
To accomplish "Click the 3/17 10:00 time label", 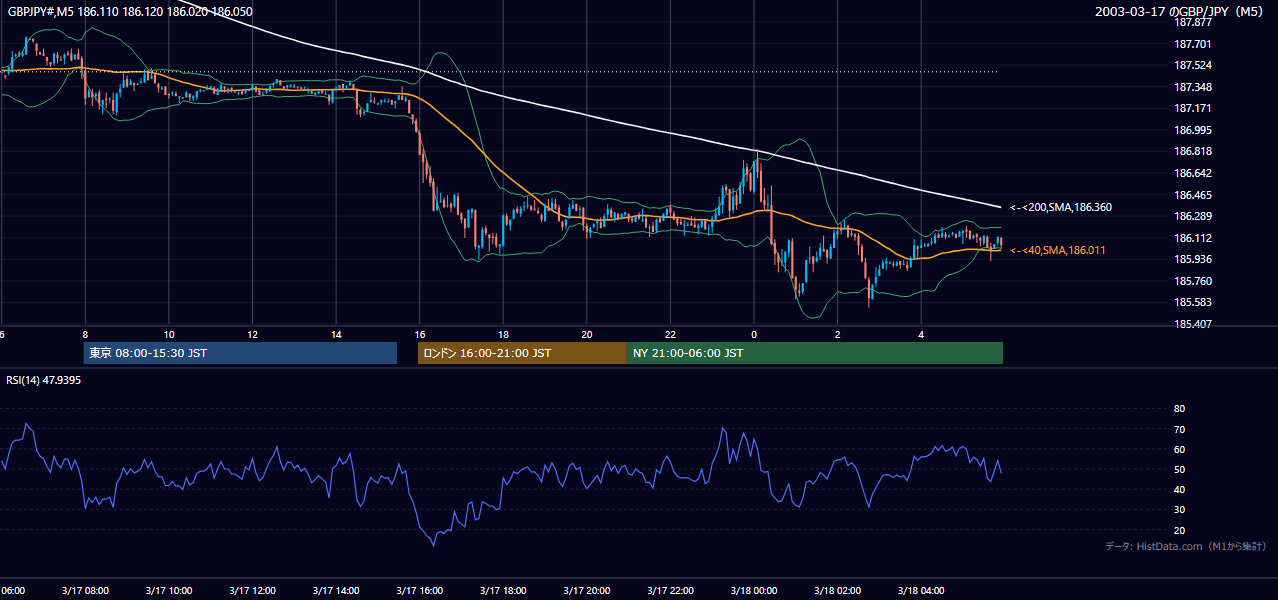I will pyautogui.click(x=168, y=590).
